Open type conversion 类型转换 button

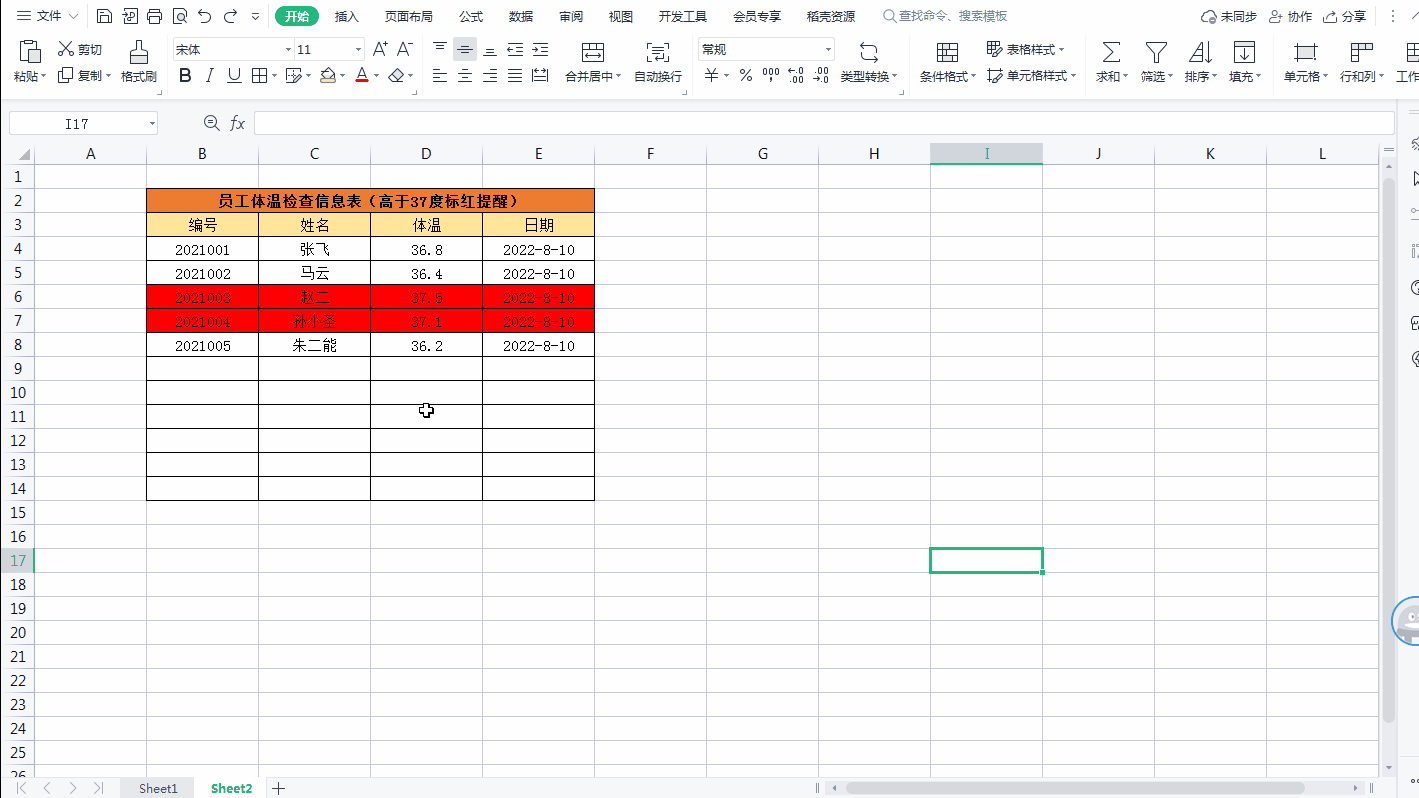[x=869, y=62]
